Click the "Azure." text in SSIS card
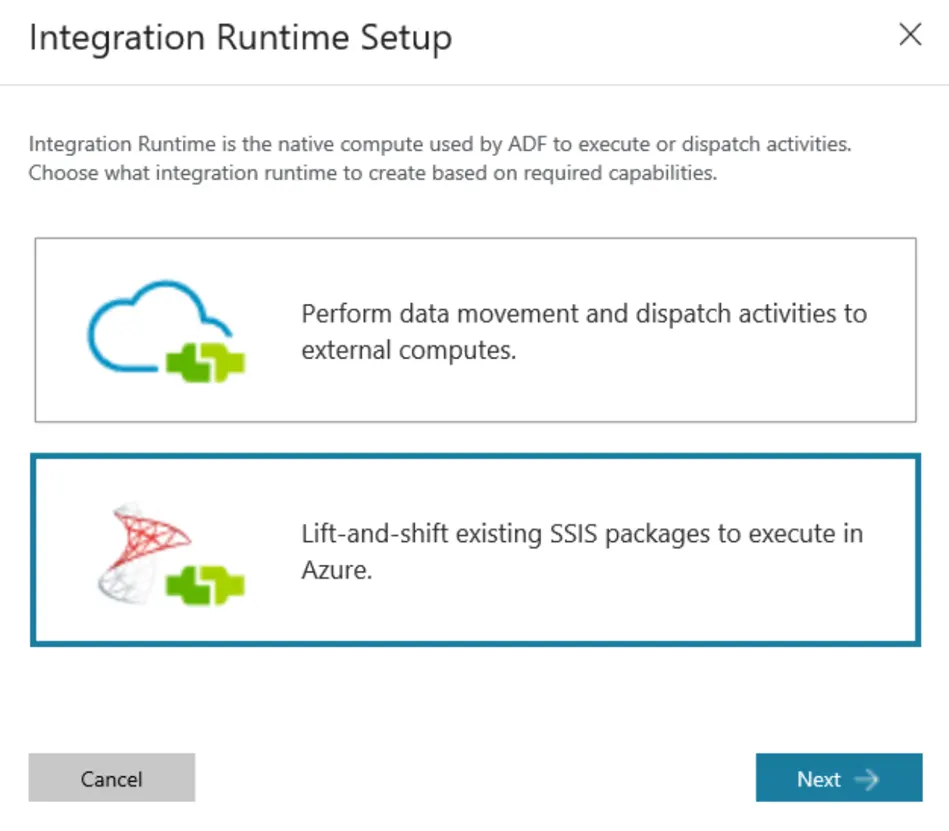The width and height of the screenshot is (949, 831). click(337, 572)
